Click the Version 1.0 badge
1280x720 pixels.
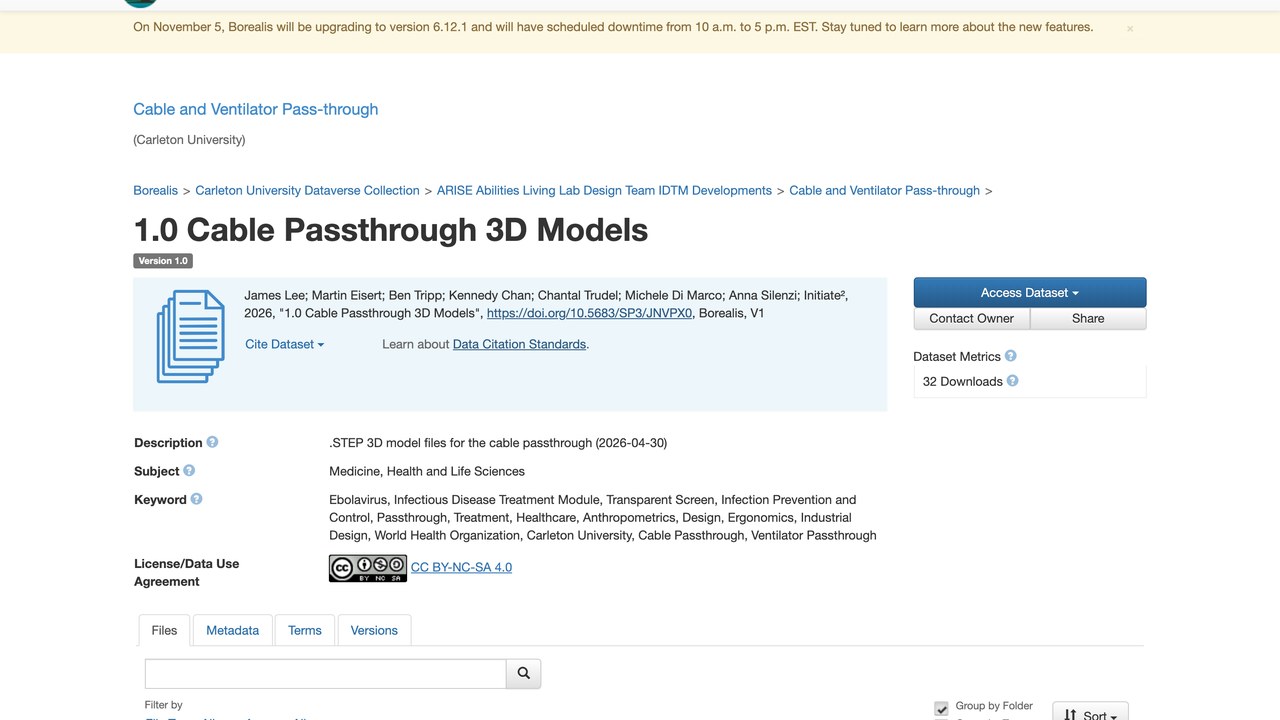click(x=162, y=261)
